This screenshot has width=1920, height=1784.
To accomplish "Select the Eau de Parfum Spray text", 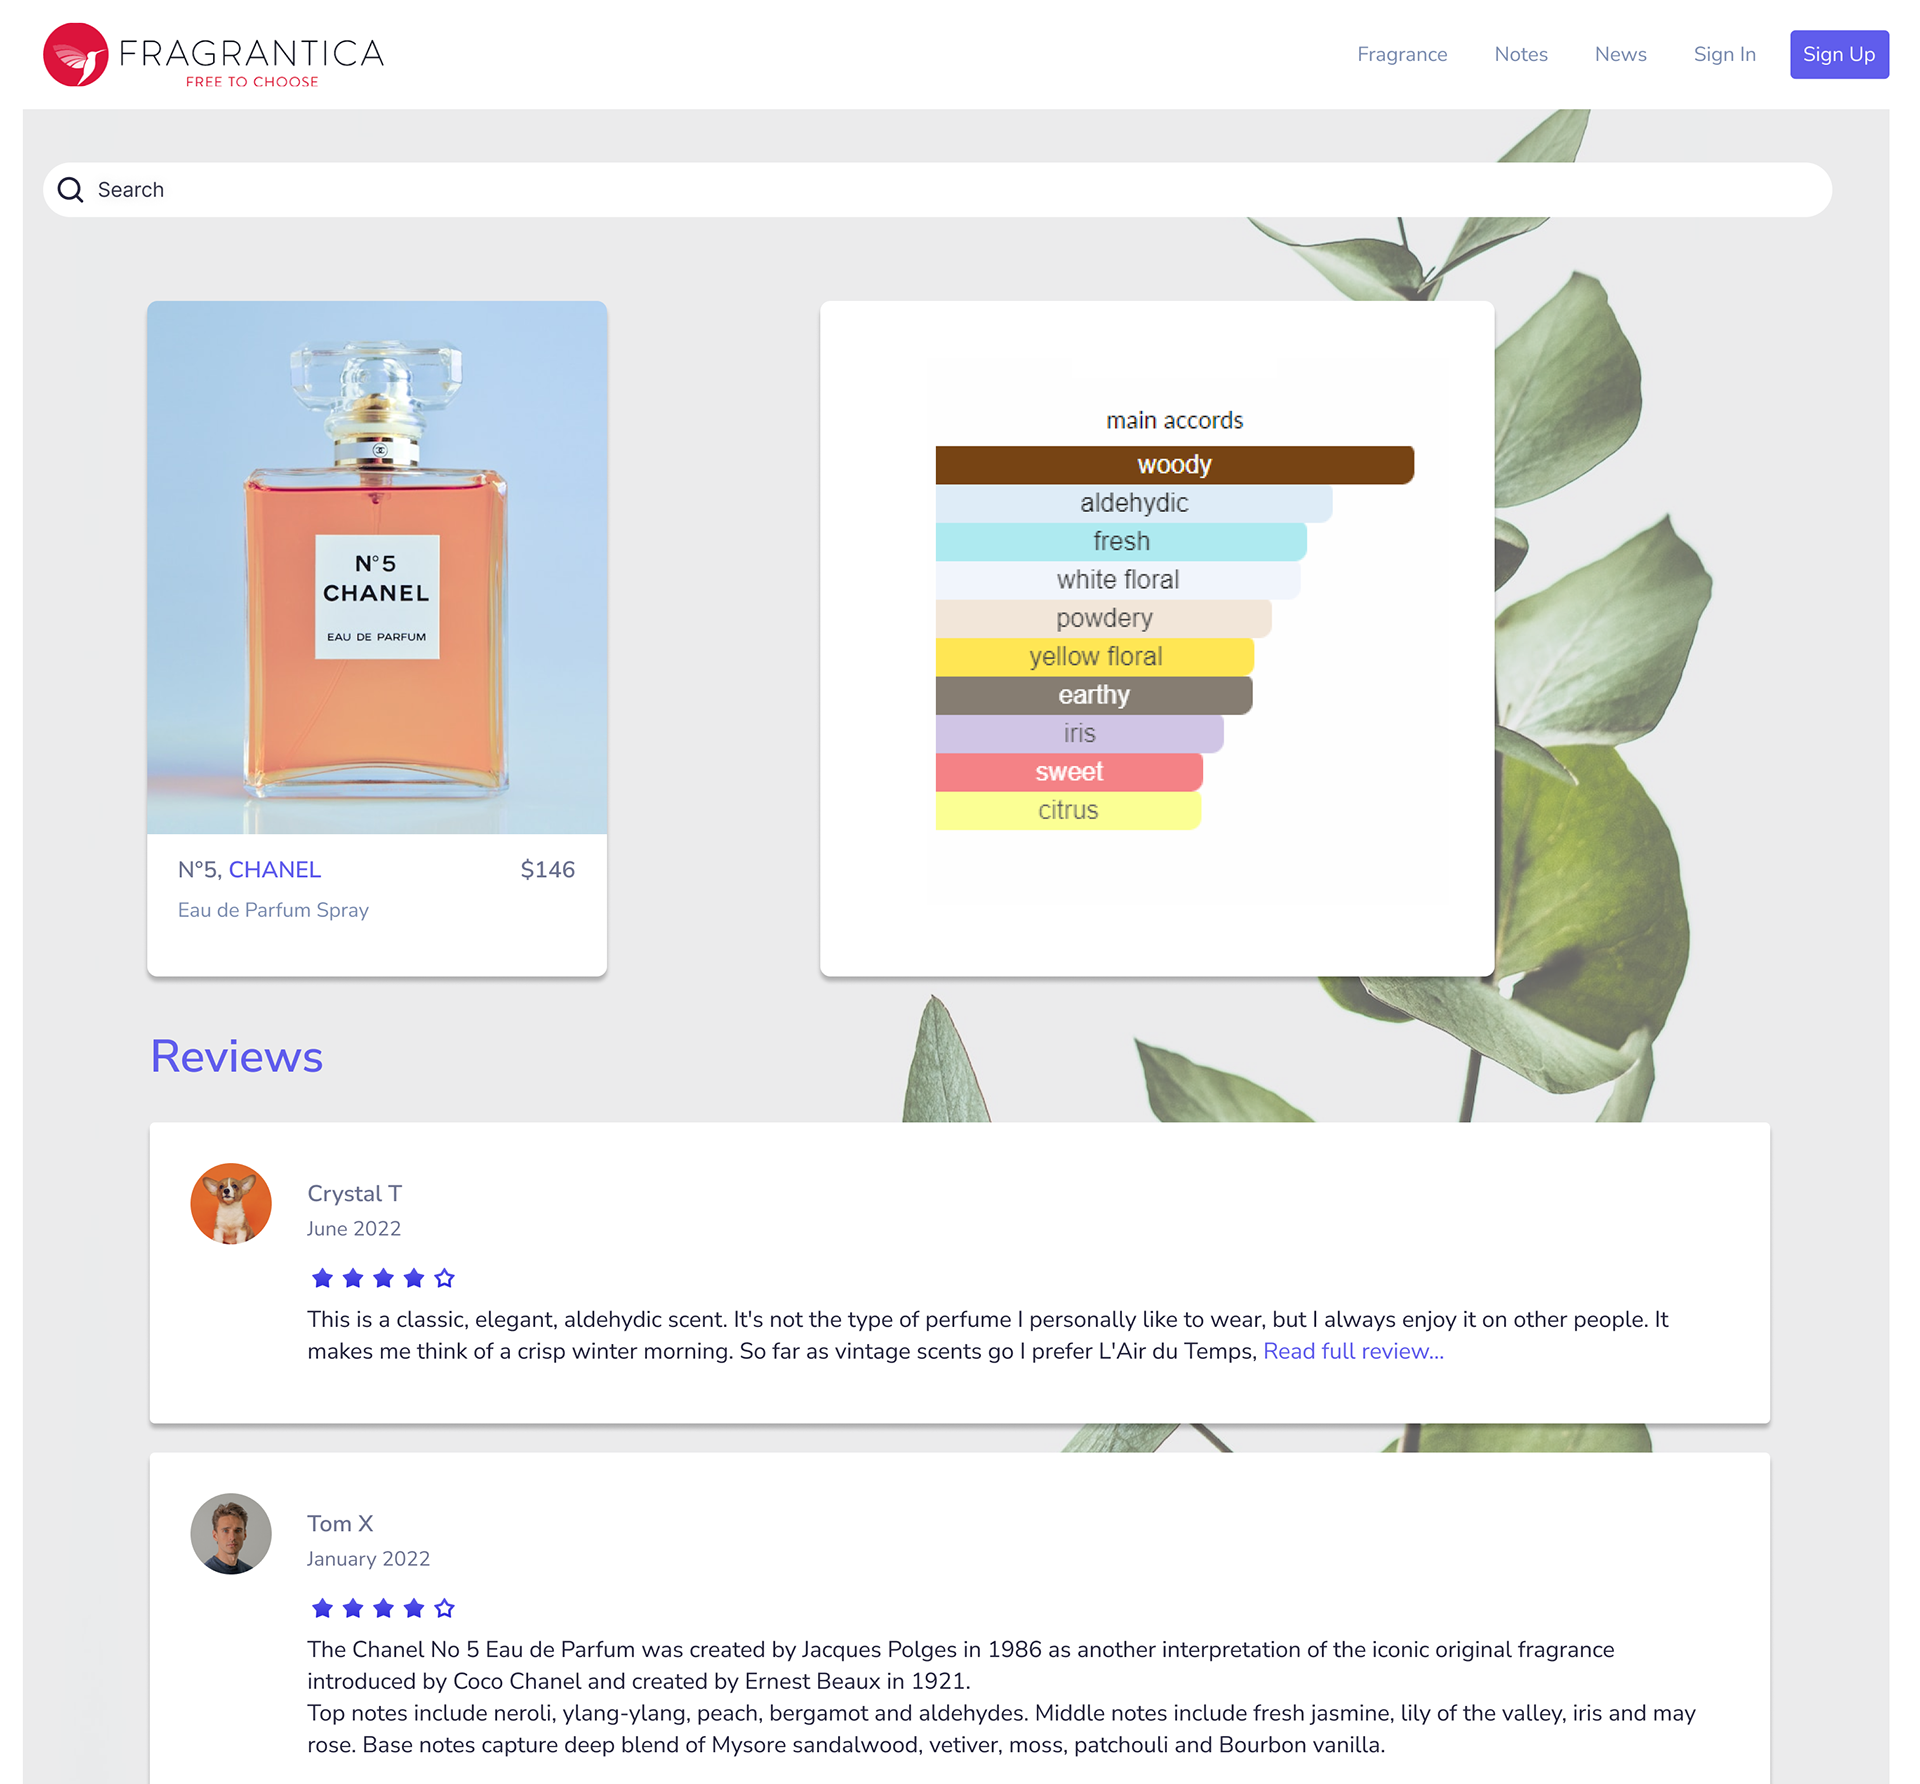I will coord(273,910).
